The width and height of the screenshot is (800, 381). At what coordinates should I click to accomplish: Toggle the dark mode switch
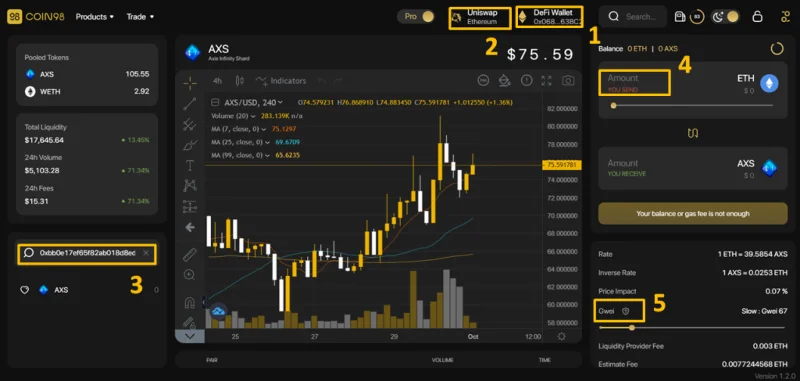727,17
